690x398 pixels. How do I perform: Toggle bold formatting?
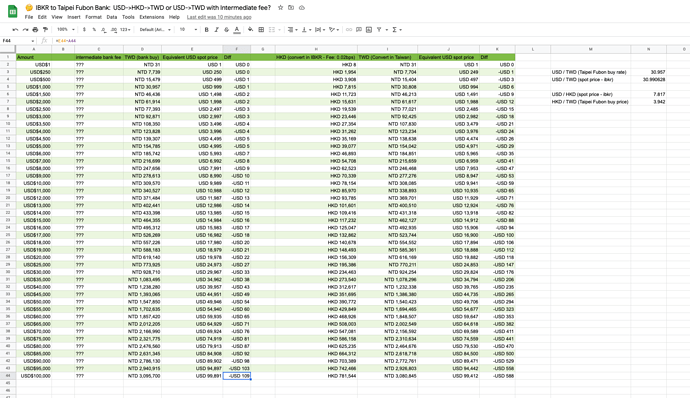point(206,29)
